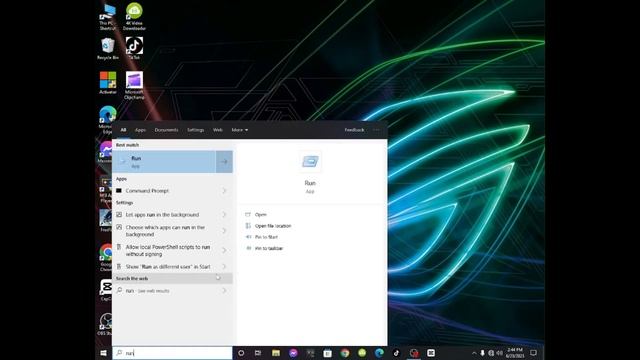The image size is (640, 360).
Task: Launch 4K Video Downloader desktop icon
Action: pos(134,17)
